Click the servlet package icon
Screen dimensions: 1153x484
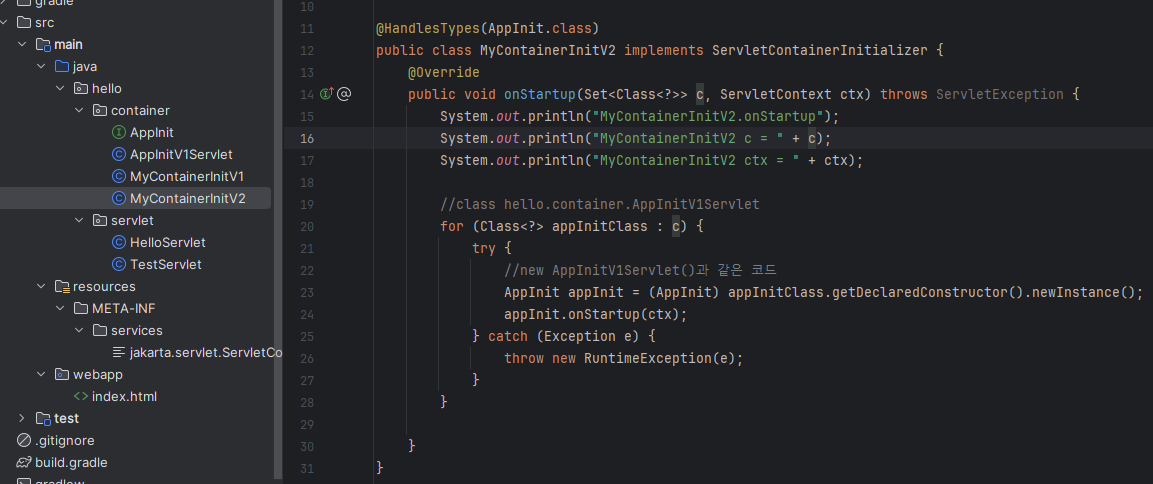click(100, 221)
